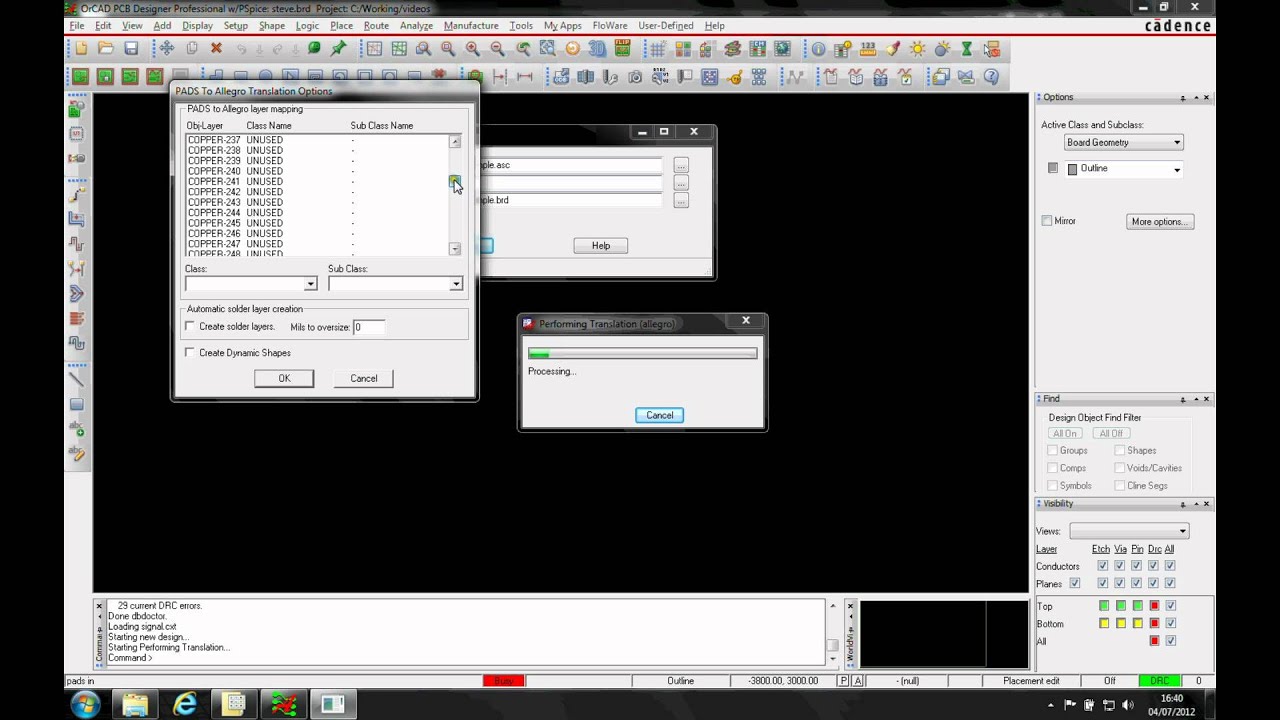This screenshot has width=1280, height=720.
Task: Click the blue info Show Element icon
Action: [x=818, y=48]
